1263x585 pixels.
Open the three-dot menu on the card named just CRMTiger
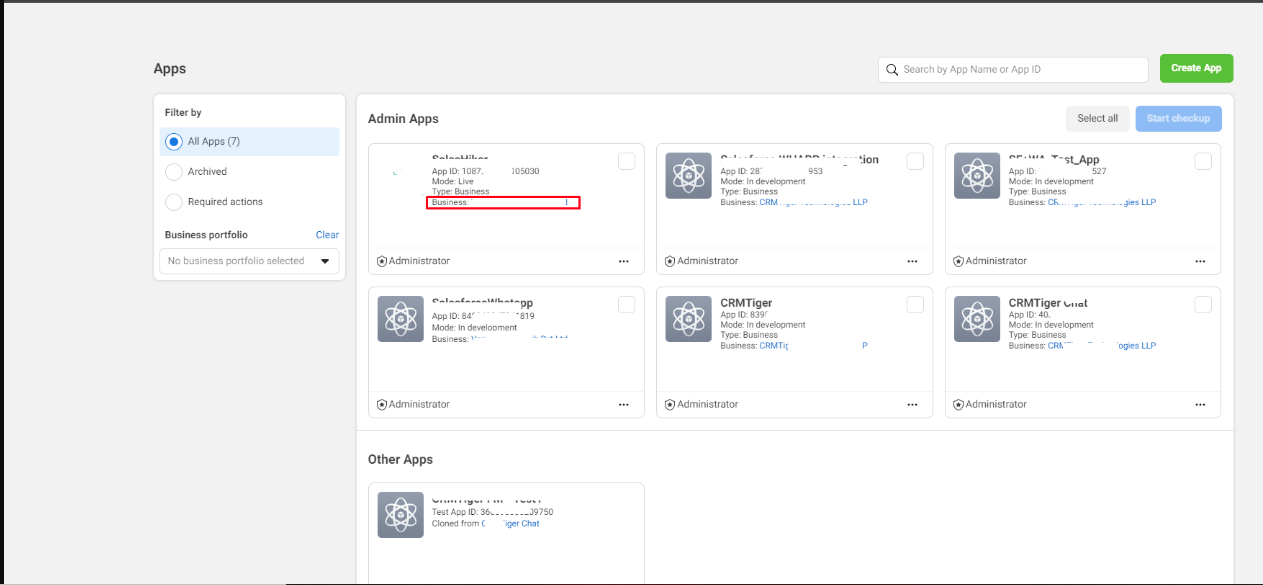coord(912,405)
